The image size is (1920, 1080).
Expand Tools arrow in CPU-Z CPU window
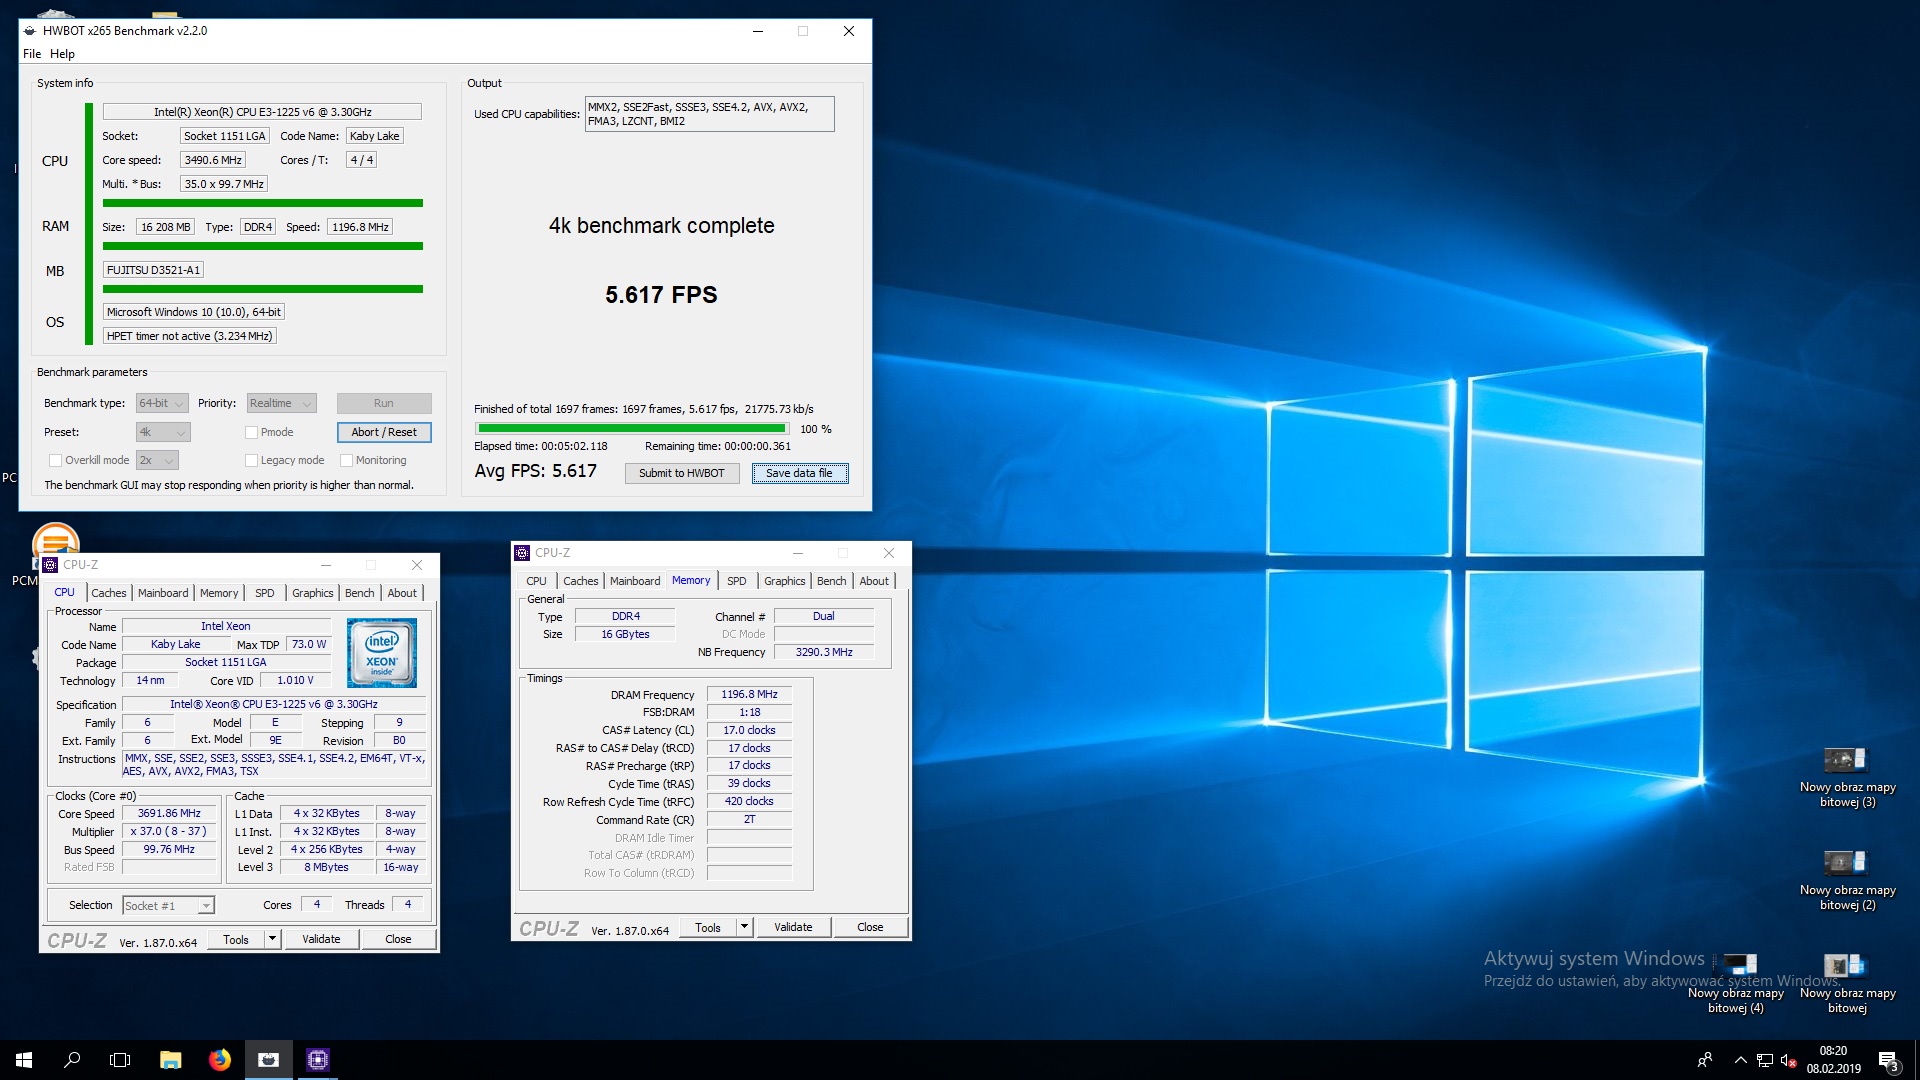[272, 939]
